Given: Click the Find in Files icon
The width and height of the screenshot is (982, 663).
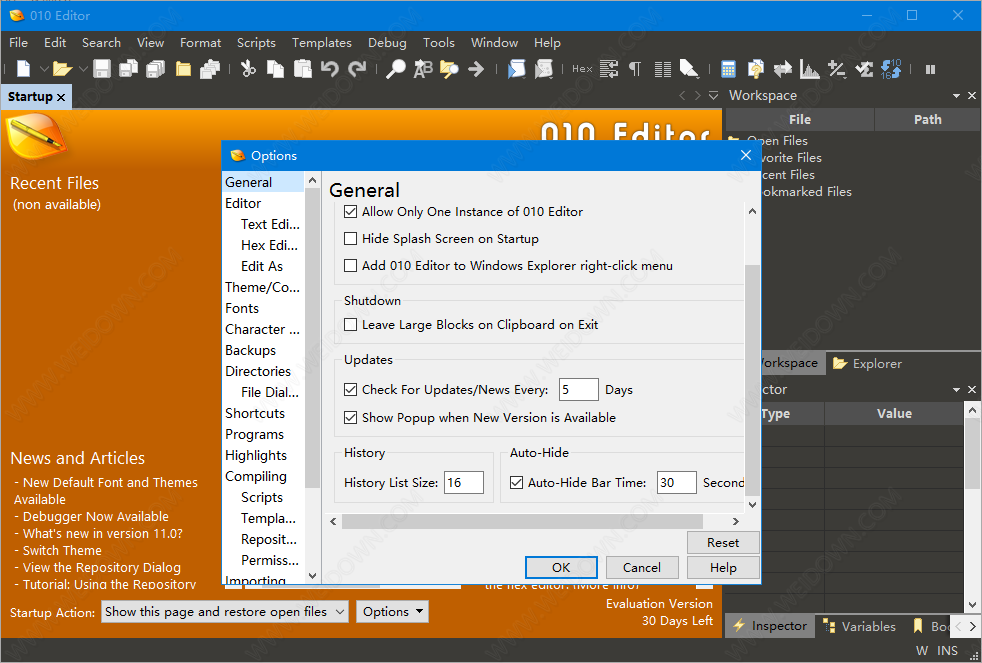Looking at the screenshot, I should [449, 69].
